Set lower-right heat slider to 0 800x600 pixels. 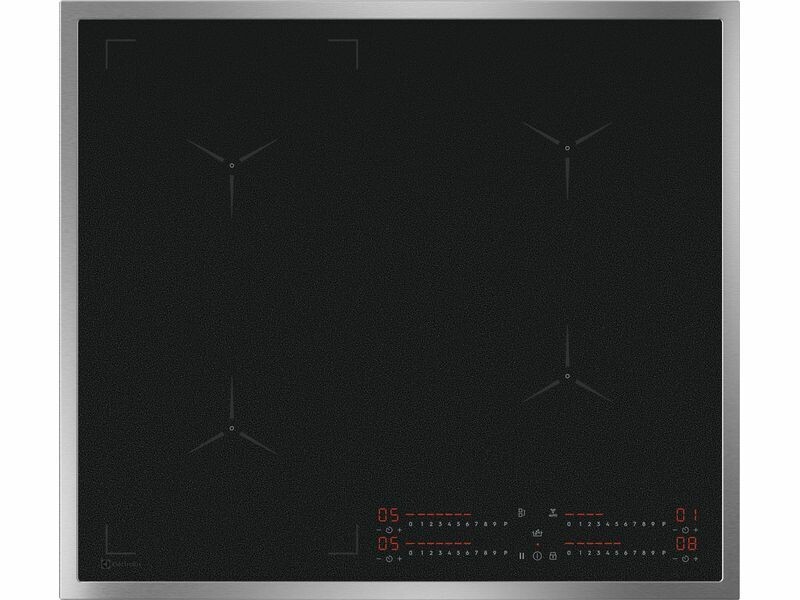point(569,551)
